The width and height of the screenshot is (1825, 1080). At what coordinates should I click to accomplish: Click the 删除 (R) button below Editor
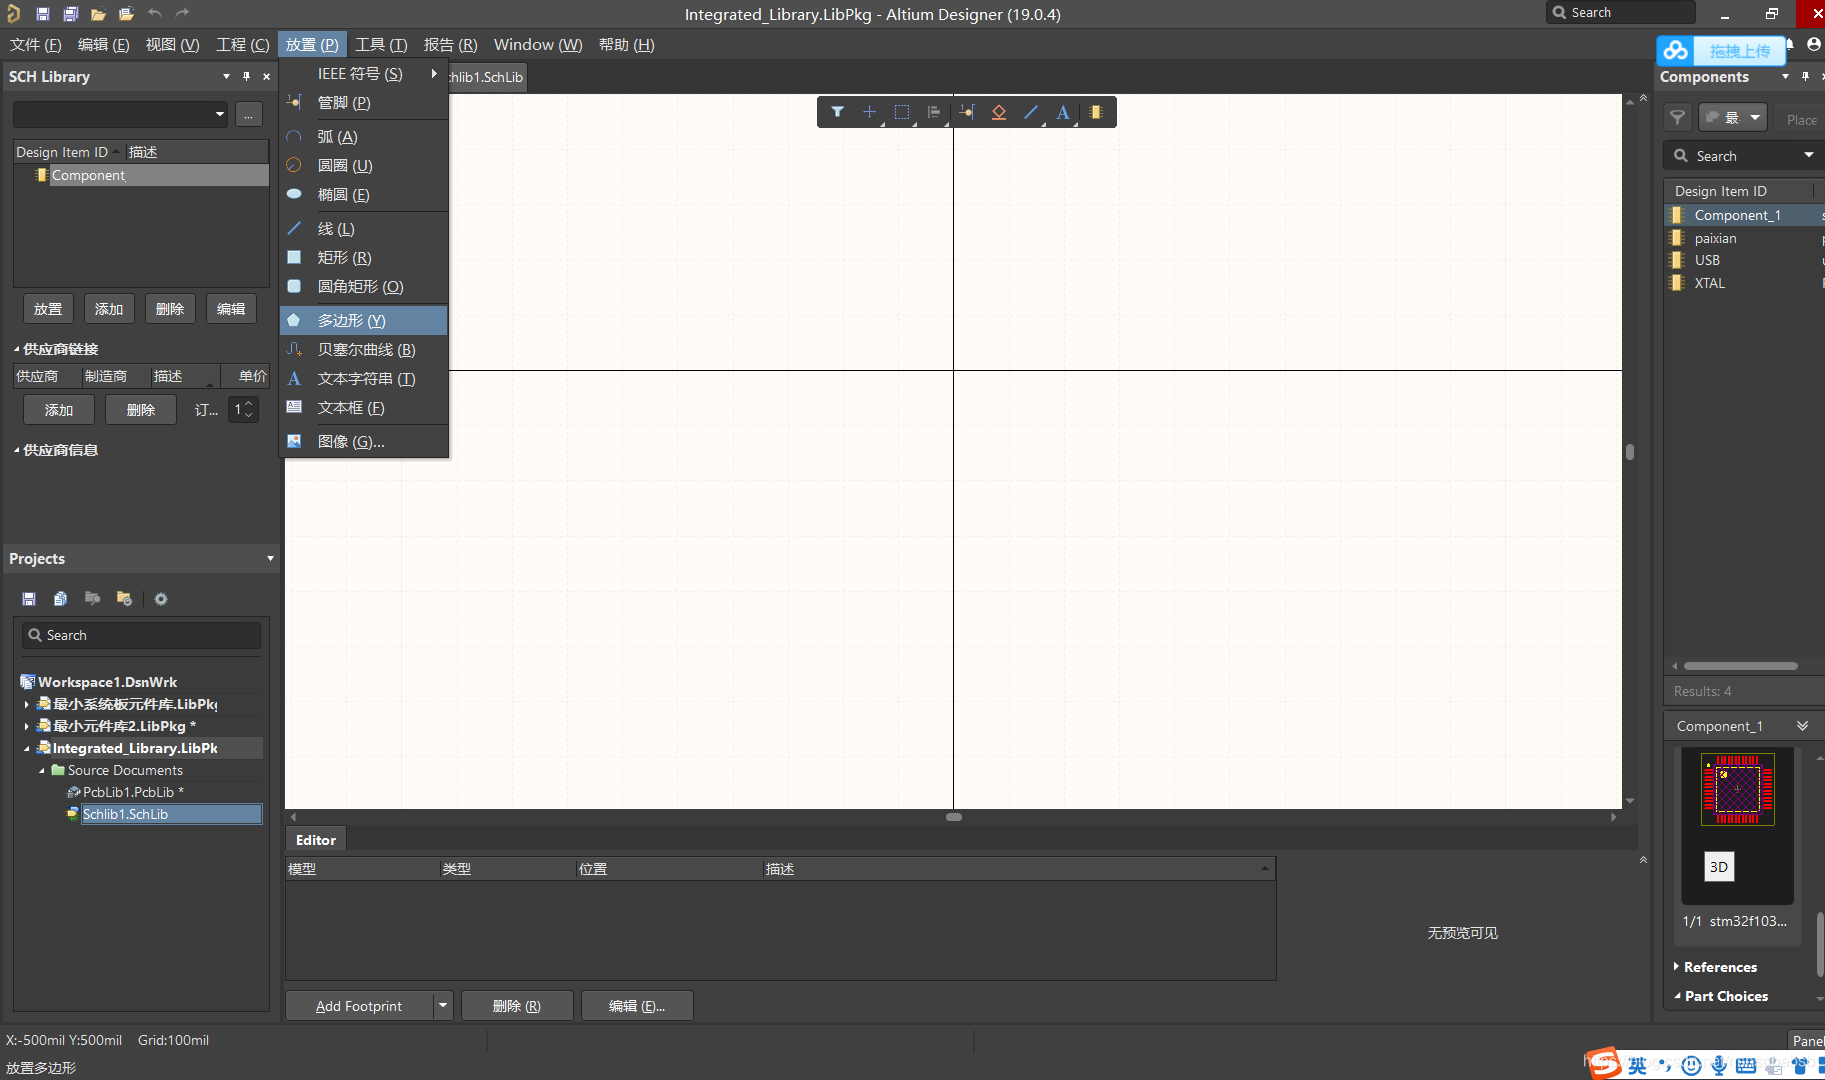pyautogui.click(x=517, y=1005)
